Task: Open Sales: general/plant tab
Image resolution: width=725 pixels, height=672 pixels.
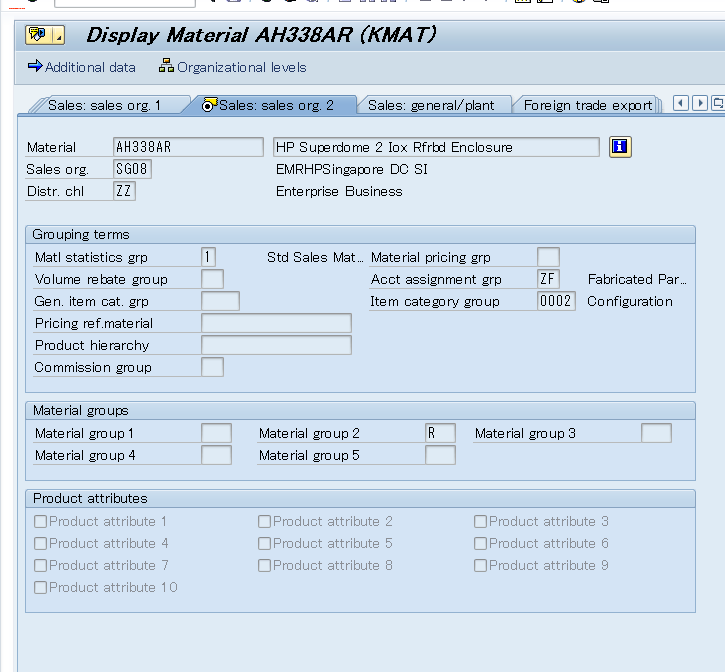Action: [431, 105]
